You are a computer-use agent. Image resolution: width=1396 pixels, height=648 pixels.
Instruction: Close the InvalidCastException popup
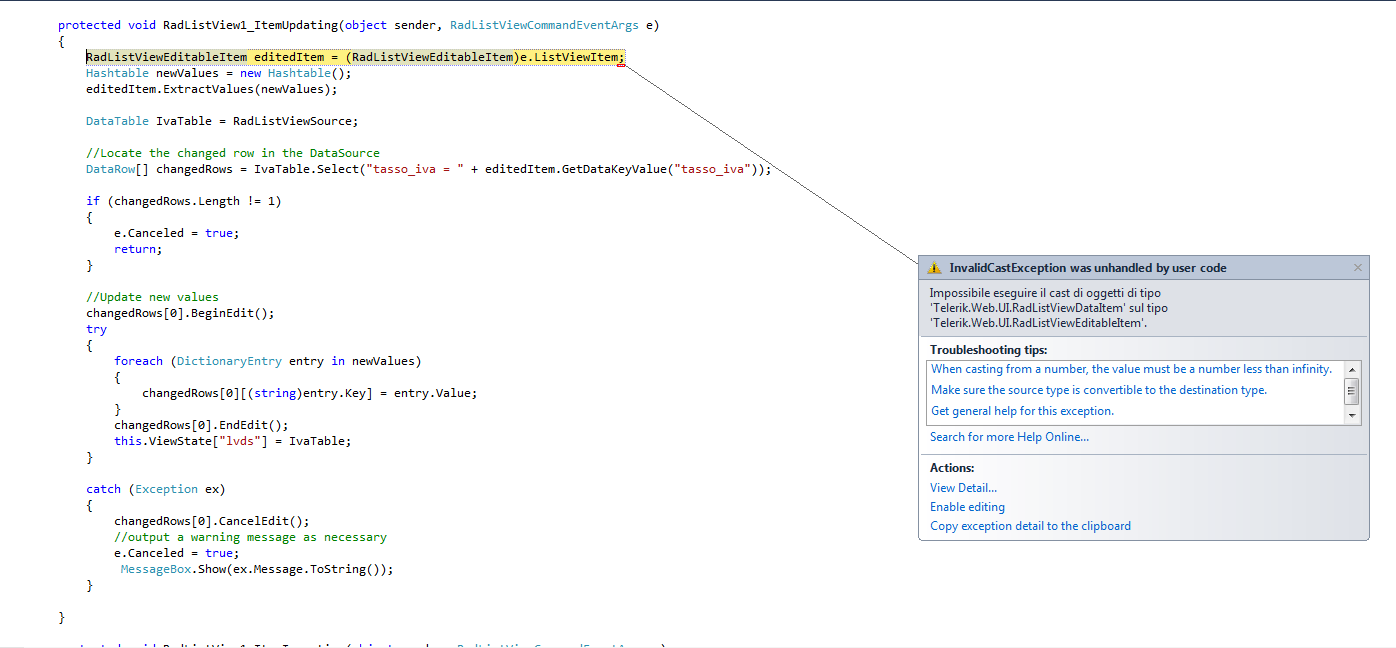(1357, 268)
